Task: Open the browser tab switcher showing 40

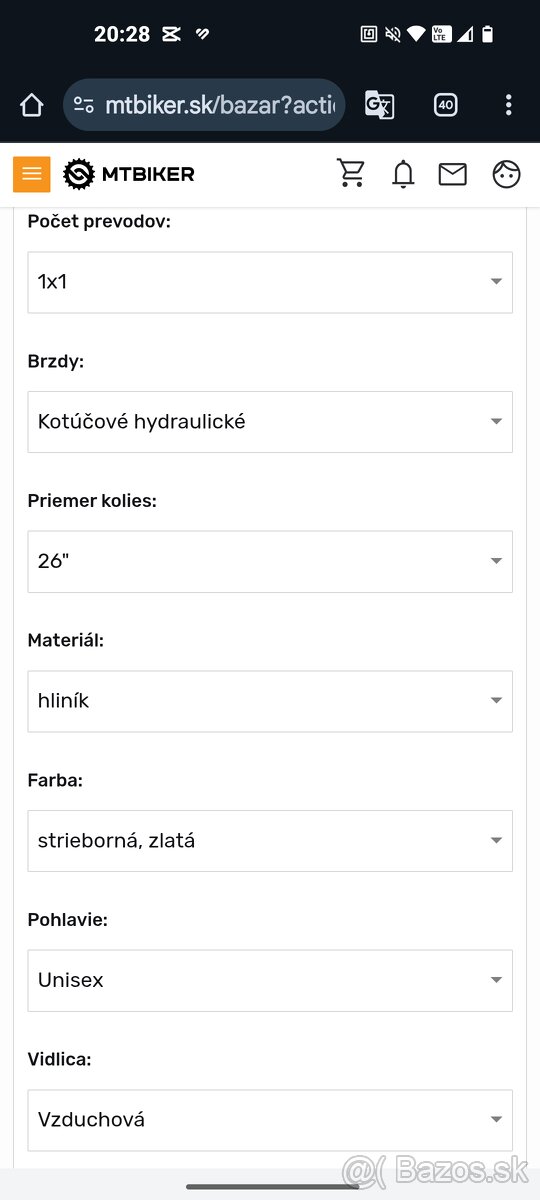Action: (x=446, y=105)
